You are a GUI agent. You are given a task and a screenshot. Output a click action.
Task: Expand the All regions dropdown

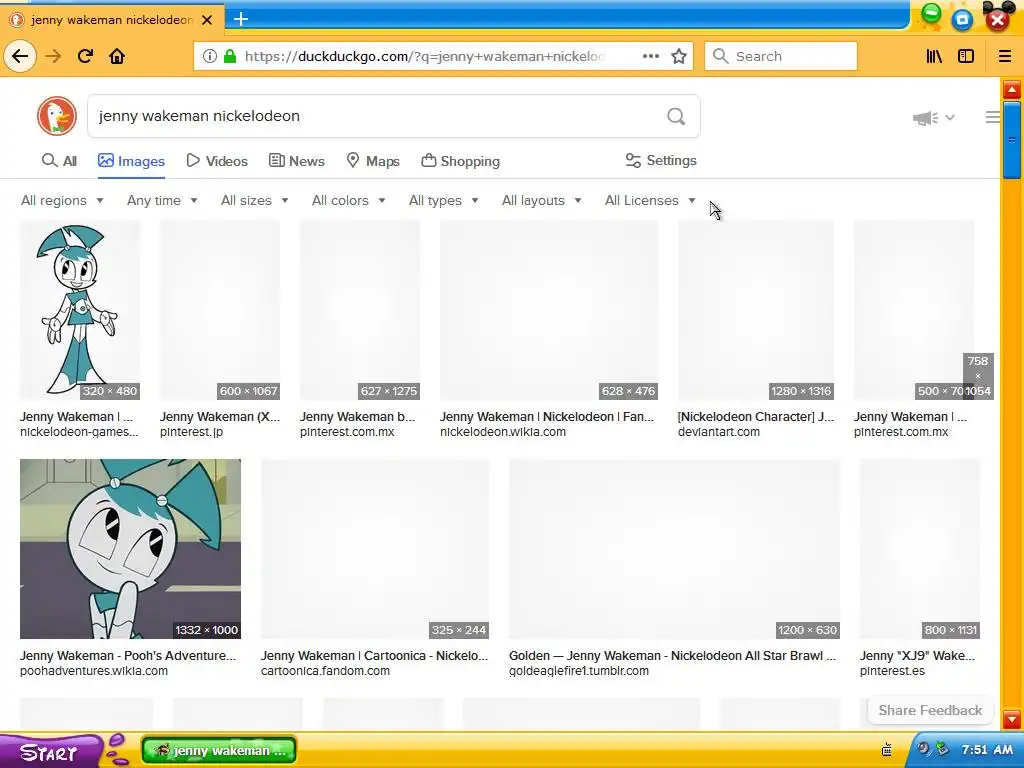coord(62,200)
